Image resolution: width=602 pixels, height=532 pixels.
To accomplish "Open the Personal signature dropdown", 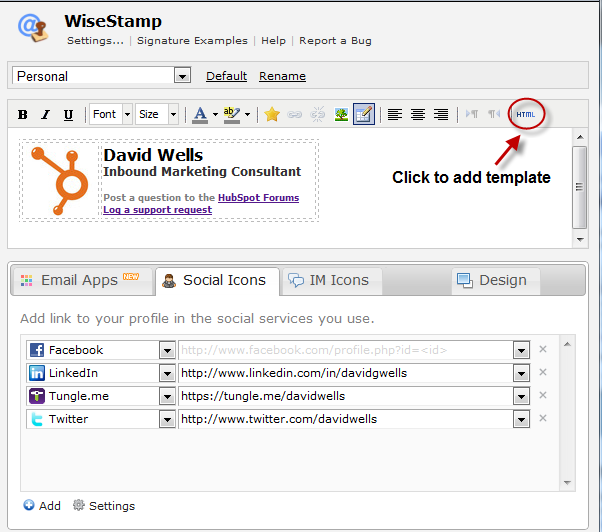I will (x=182, y=76).
